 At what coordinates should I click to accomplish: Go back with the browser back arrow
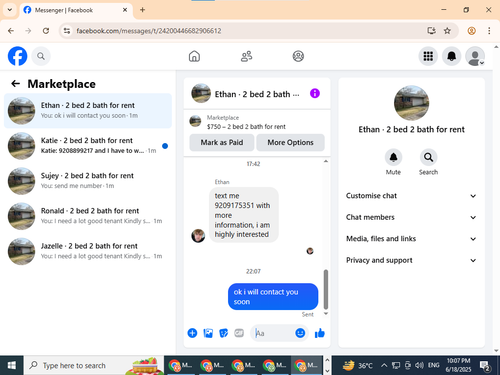click(11, 31)
